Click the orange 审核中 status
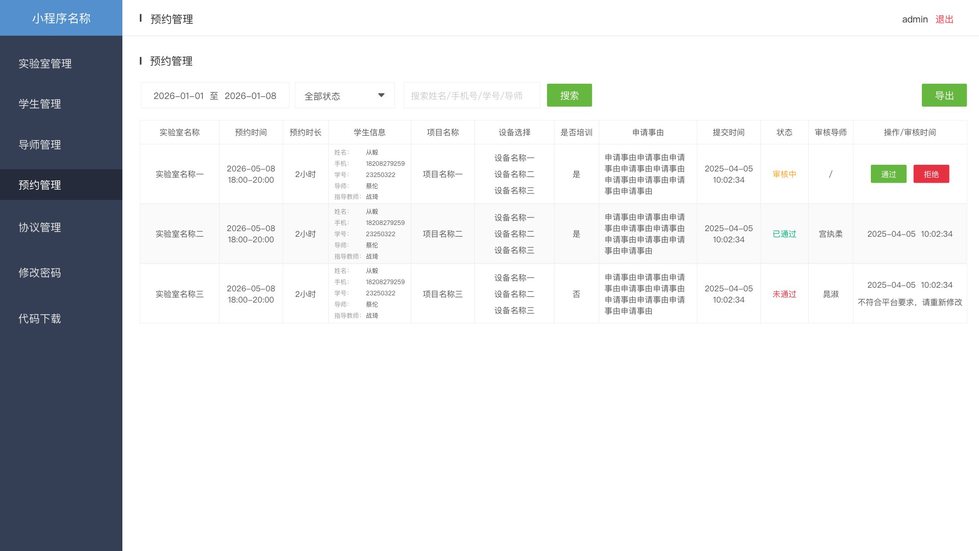Image resolution: width=979 pixels, height=551 pixels. click(784, 174)
